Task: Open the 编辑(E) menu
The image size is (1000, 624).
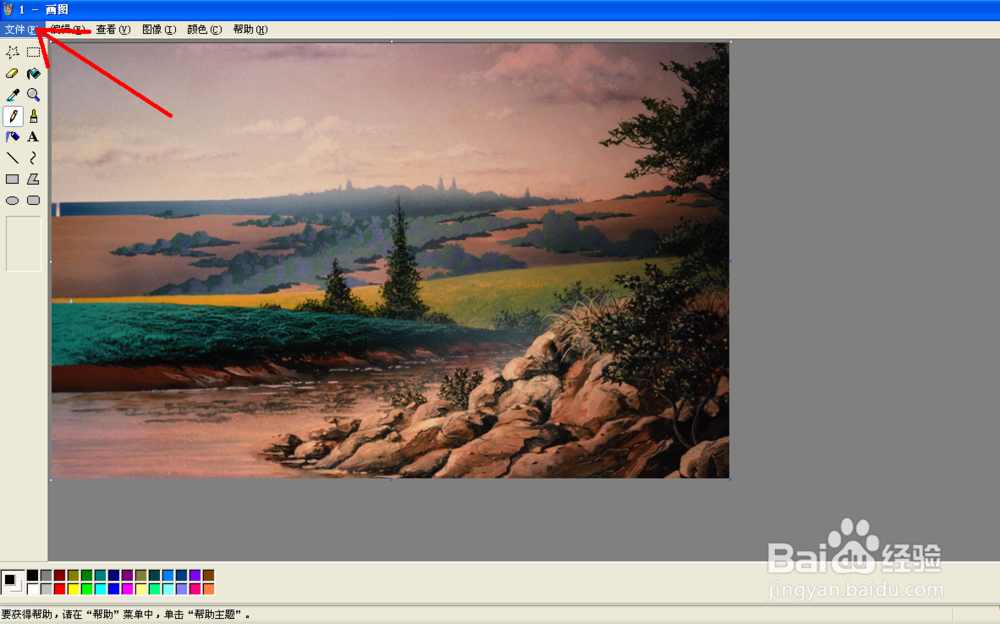Action: [68, 29]
